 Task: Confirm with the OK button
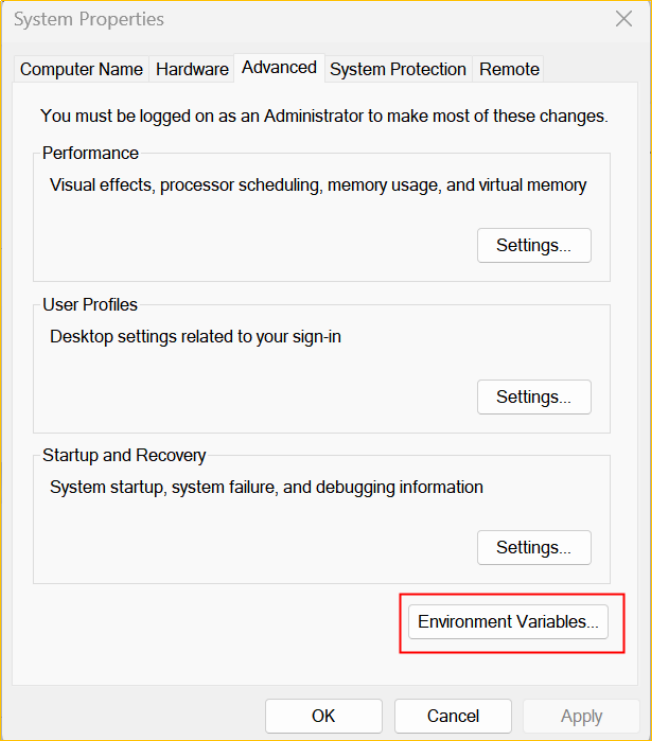tap(323, 716)
